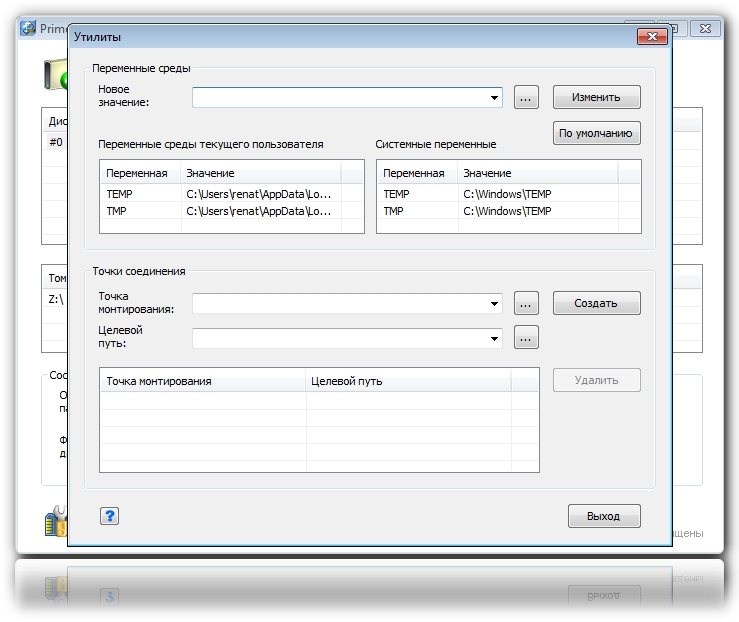Open the Новое значение dropdown list

tap(495, 98)
